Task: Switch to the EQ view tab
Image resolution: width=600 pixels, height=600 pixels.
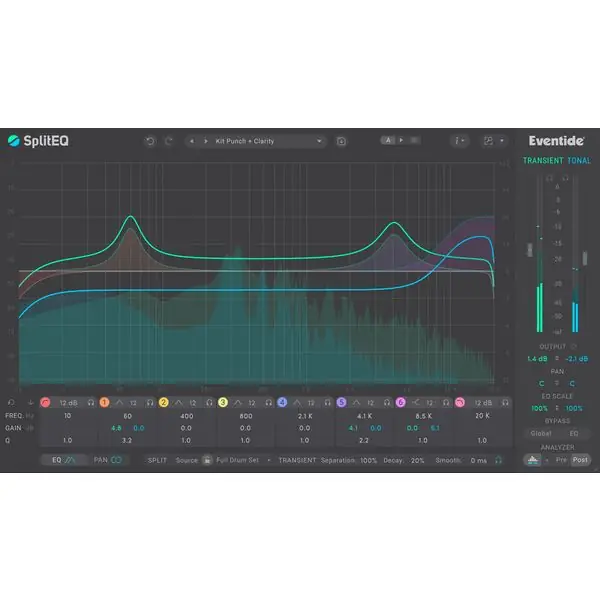Action: 64,460
